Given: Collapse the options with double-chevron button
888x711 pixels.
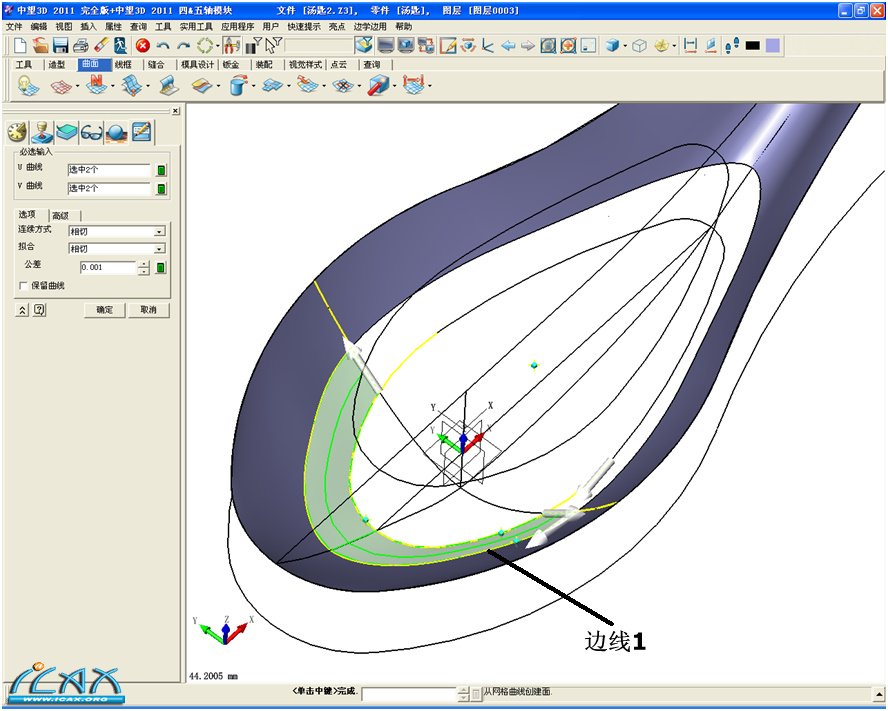Looking at the screenshot, I should tap(23, 310).
